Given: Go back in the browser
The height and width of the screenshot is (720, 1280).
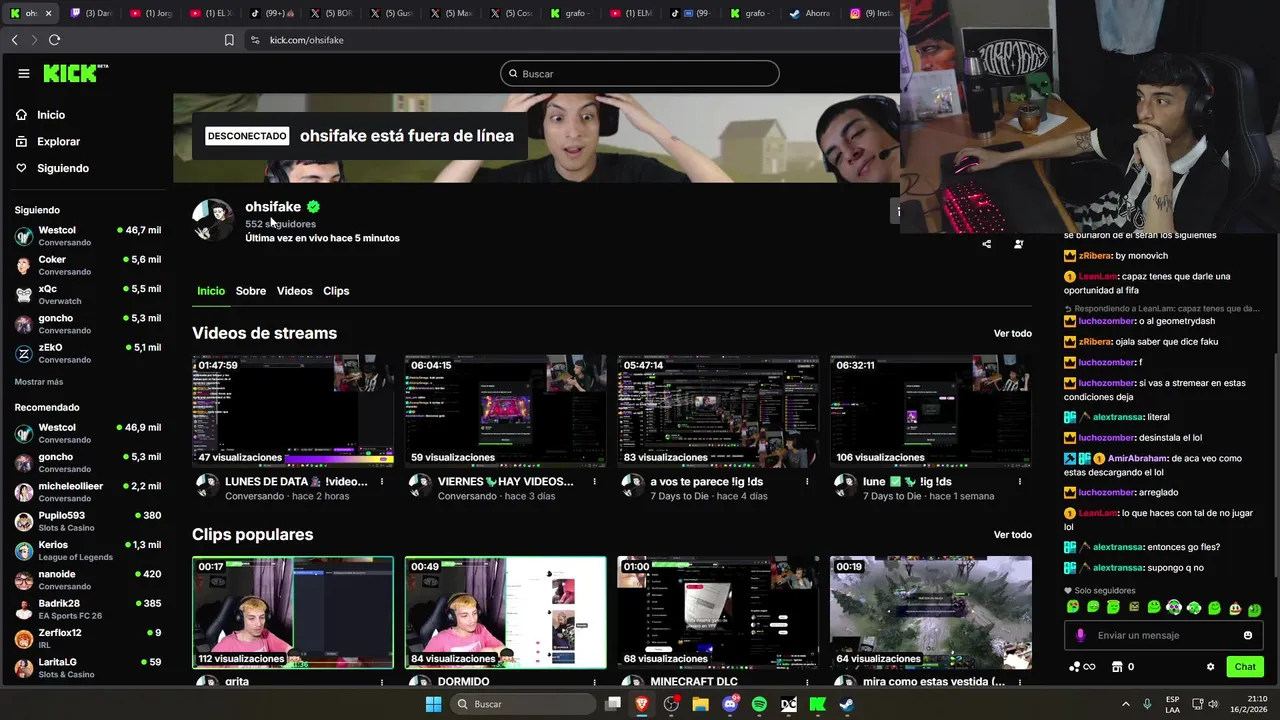Looking at the screenshot, I should [x=15, y=40].
